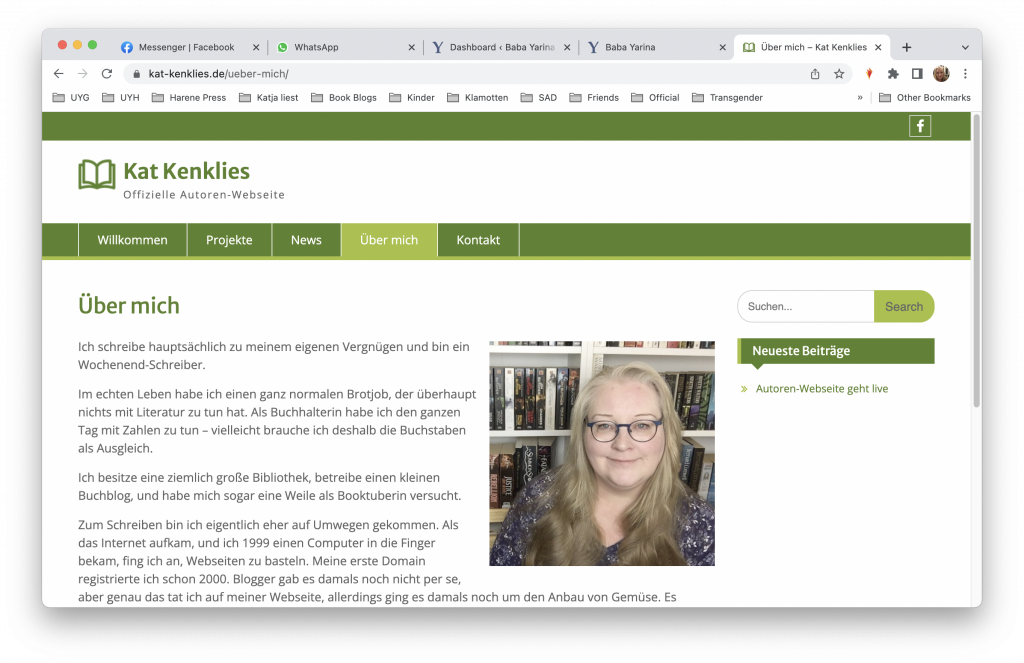The width and height of the screenshot is (1024, 663).
Task: Click into the Suchen search field
Action: pos(806,306)
